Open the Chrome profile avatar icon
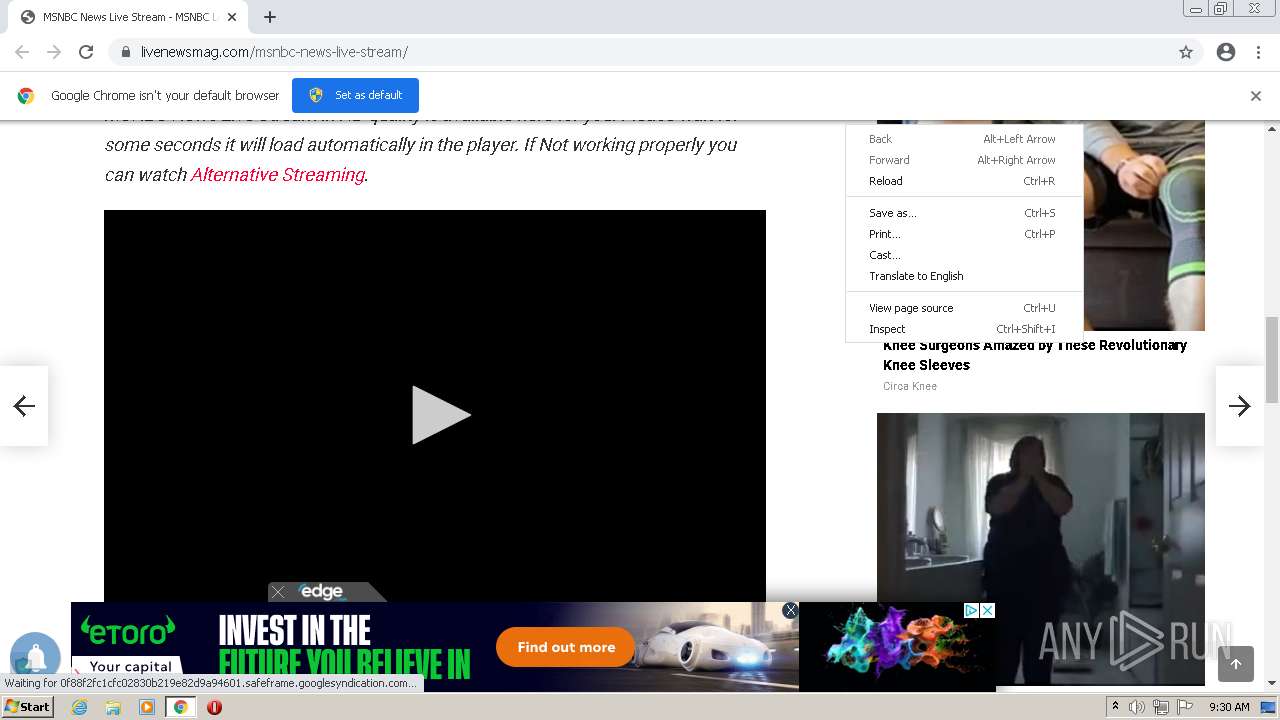 [1226, 52]
